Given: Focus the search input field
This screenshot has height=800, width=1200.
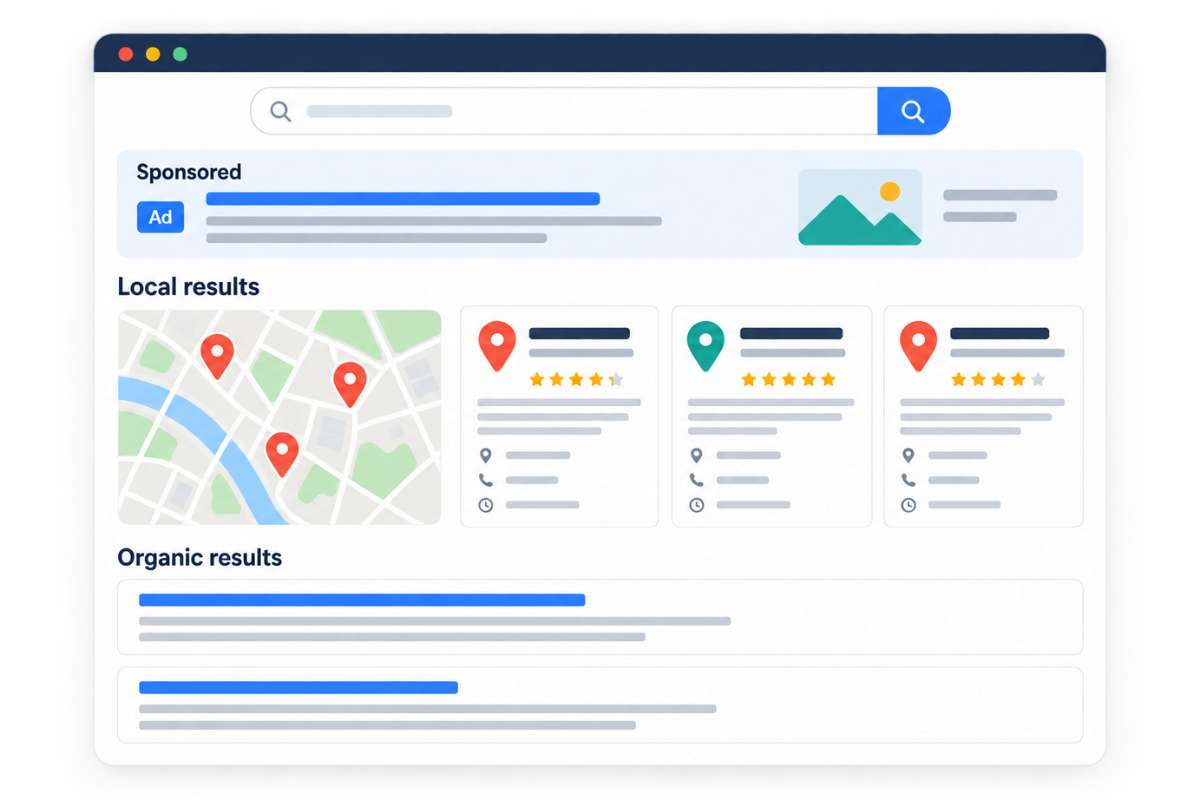Looking at the screenshot, I should pyautogui.click(x=564, y=111).
